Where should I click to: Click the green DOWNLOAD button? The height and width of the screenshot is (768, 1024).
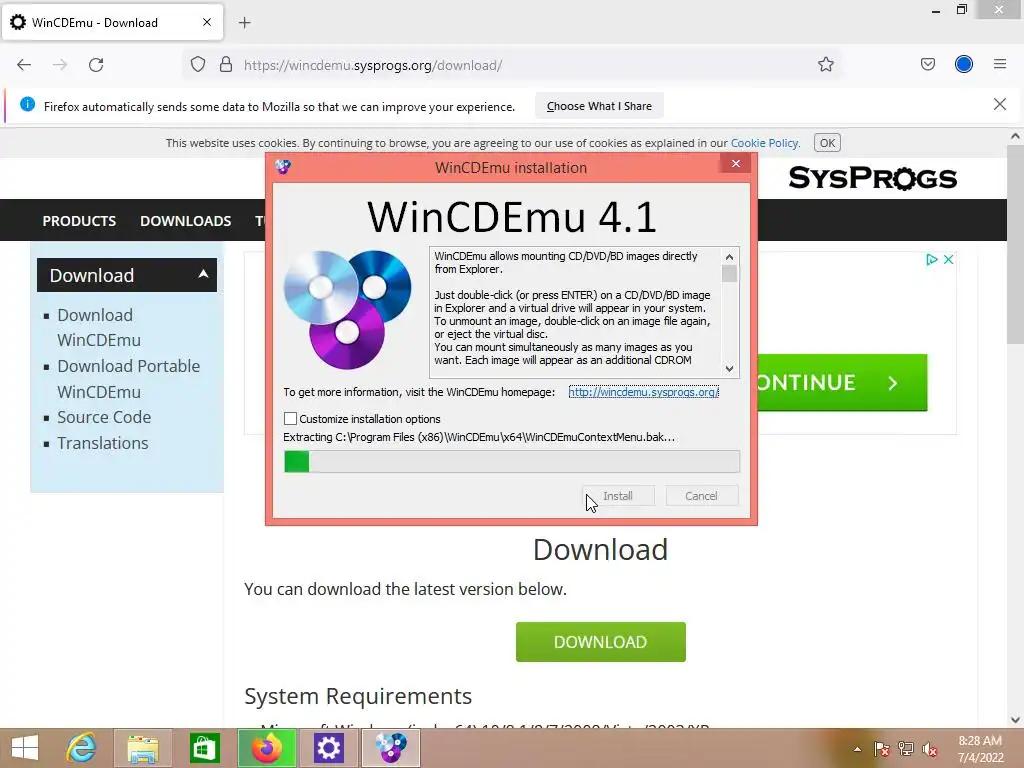[x=601, y=642]
